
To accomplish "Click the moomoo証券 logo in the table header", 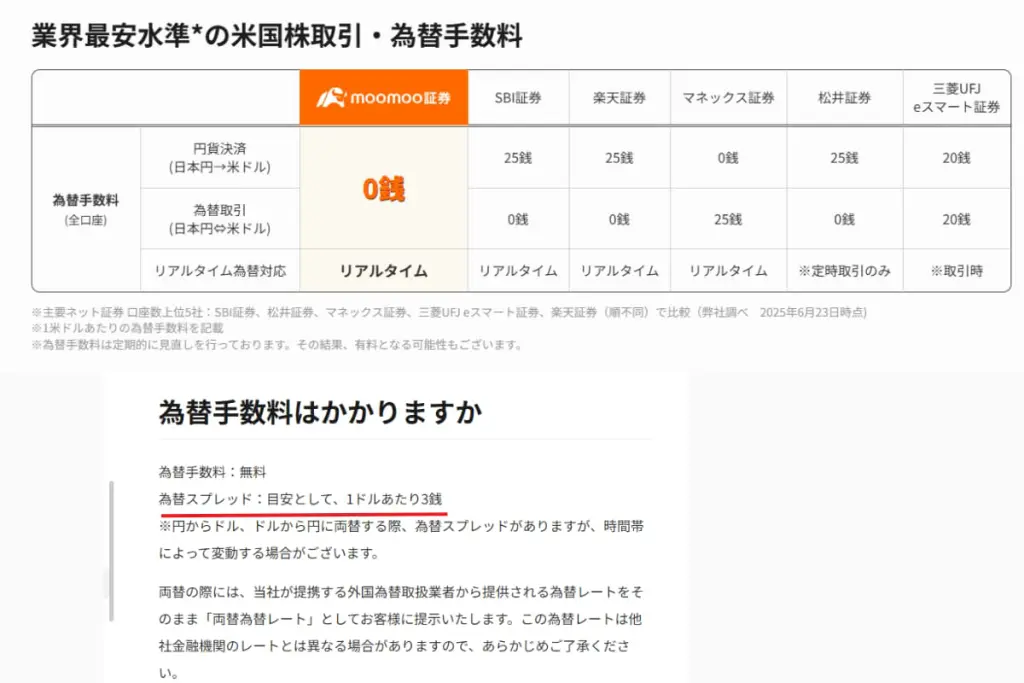I will coord(383,97).
